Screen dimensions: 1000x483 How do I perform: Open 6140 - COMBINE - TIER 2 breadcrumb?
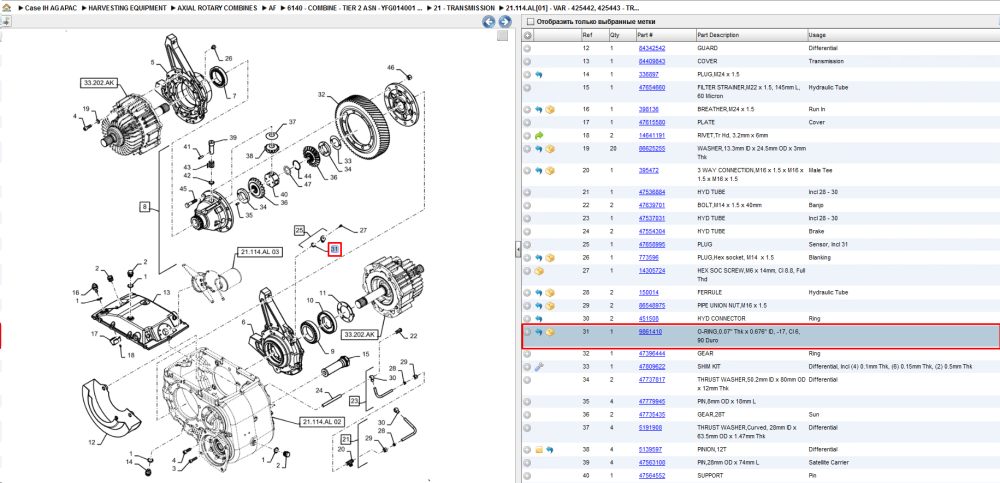355,8
